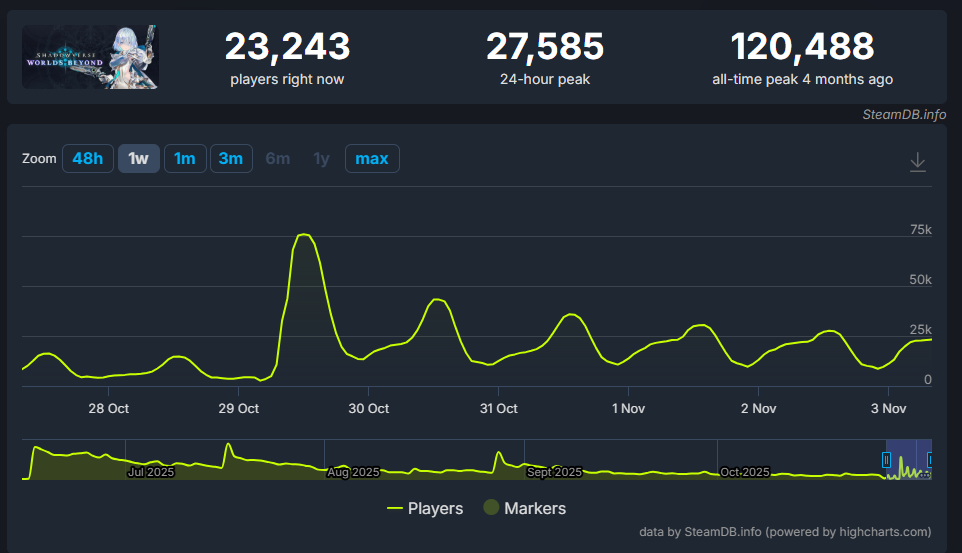Toggle the Players series in legend
The width and height of the screenshot is (962, 553).
coord(425,508)
